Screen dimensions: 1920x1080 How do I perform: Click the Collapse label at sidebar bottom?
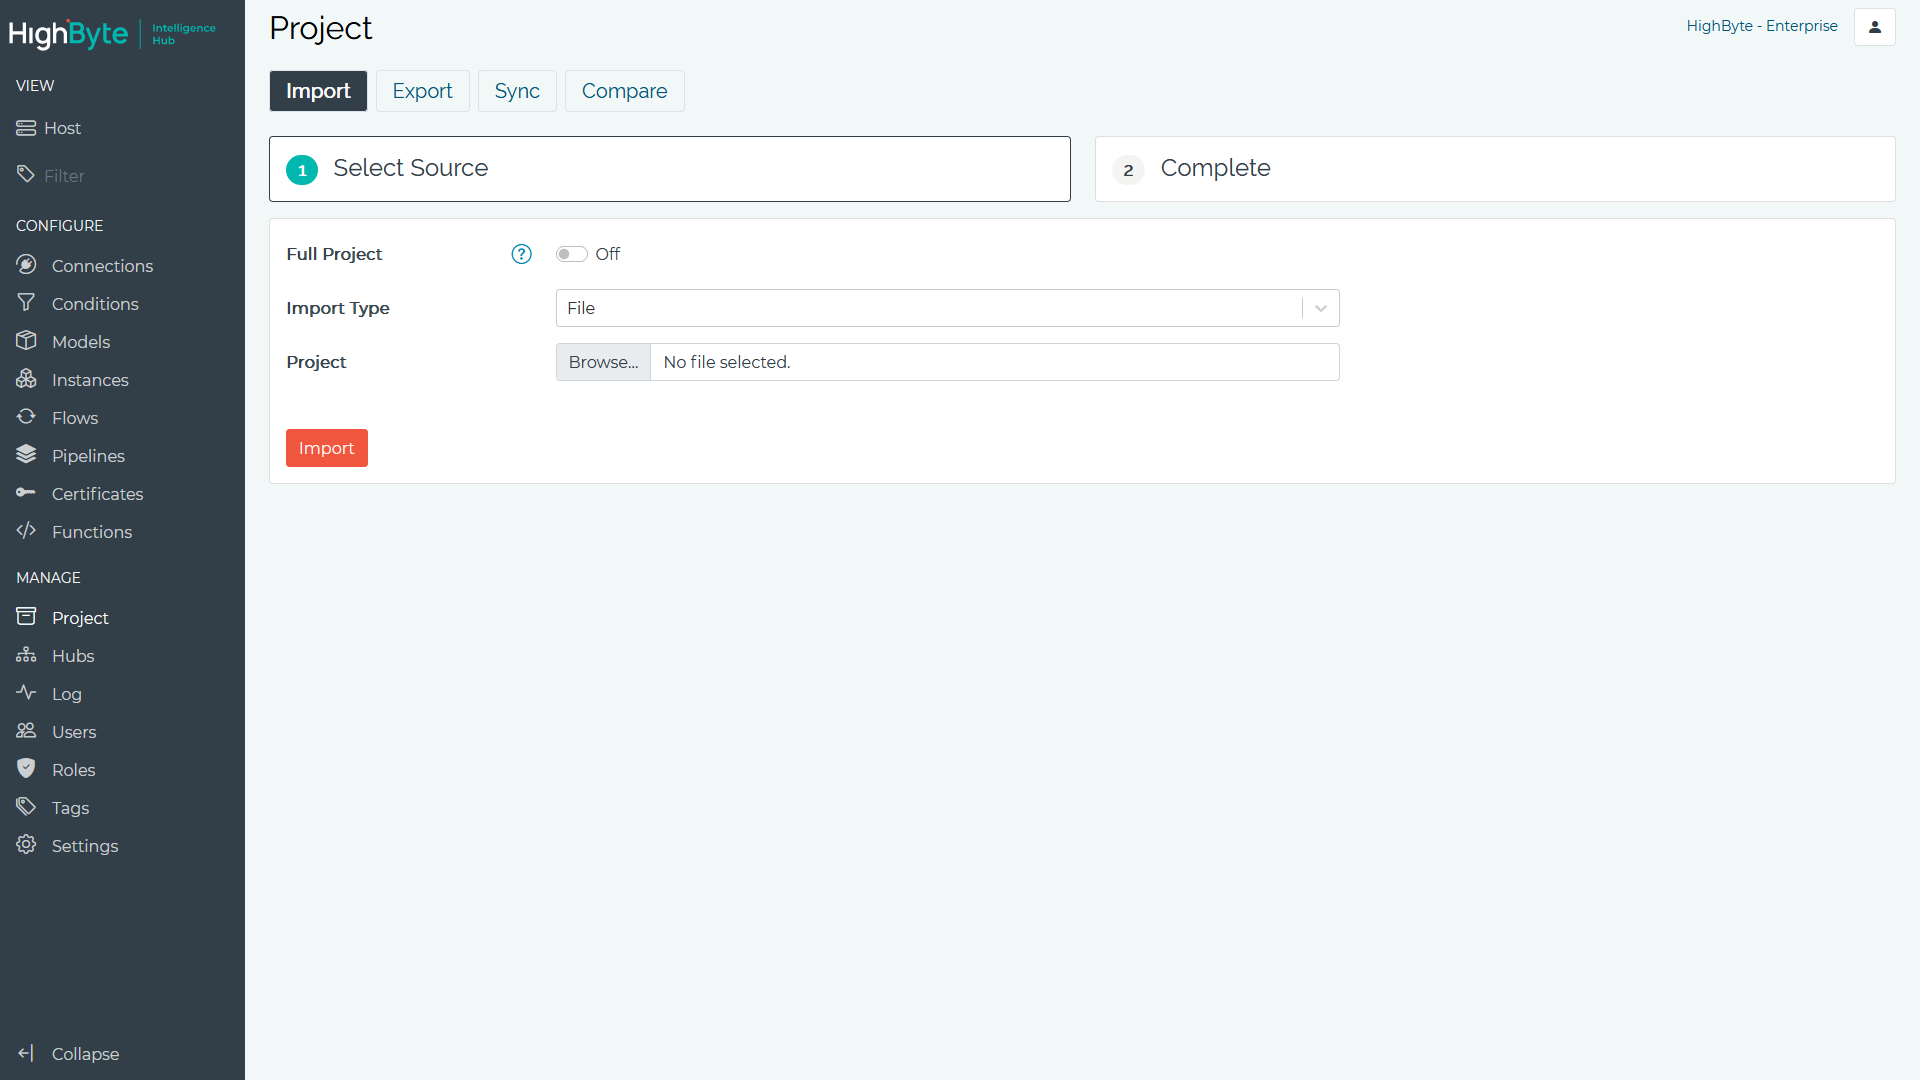tap(85, 1054)
